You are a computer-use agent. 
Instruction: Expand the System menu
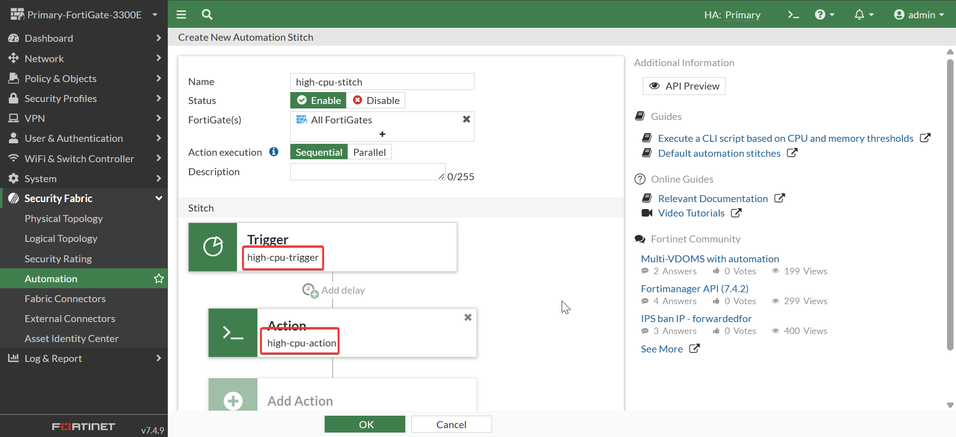(x=84, y=179)
